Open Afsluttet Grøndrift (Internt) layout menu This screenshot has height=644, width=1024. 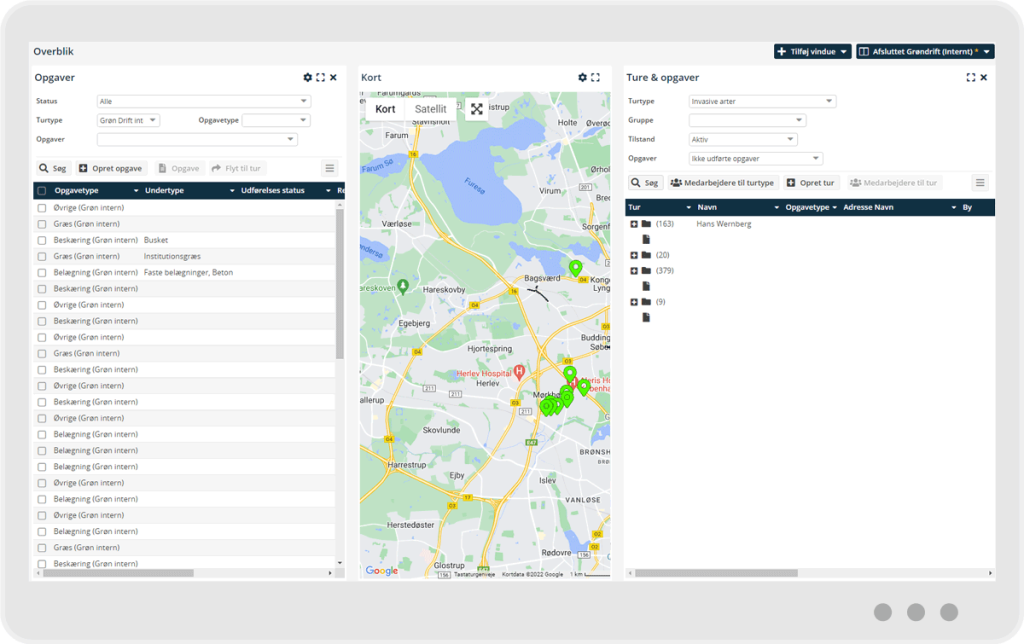[925, 52]
